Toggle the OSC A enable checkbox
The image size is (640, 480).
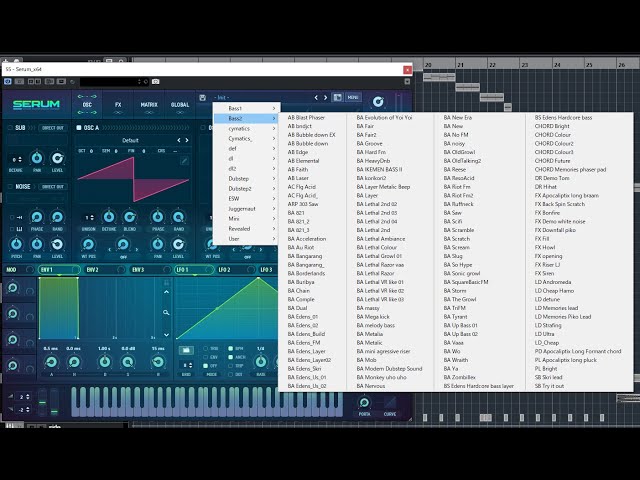click(79, 128)
